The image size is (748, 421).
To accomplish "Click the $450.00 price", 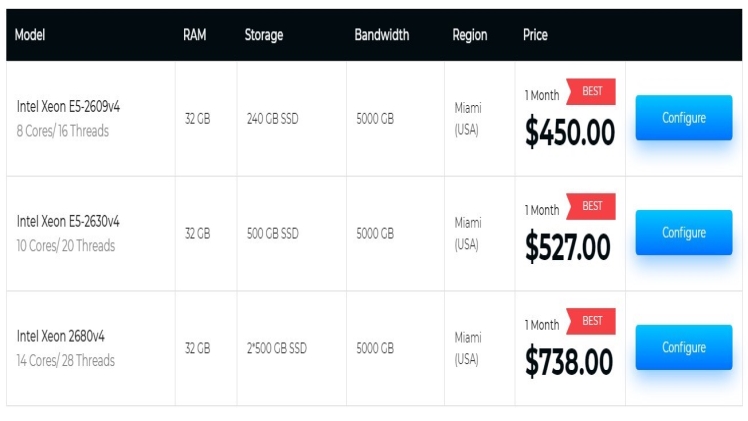I will coord(570,133).
